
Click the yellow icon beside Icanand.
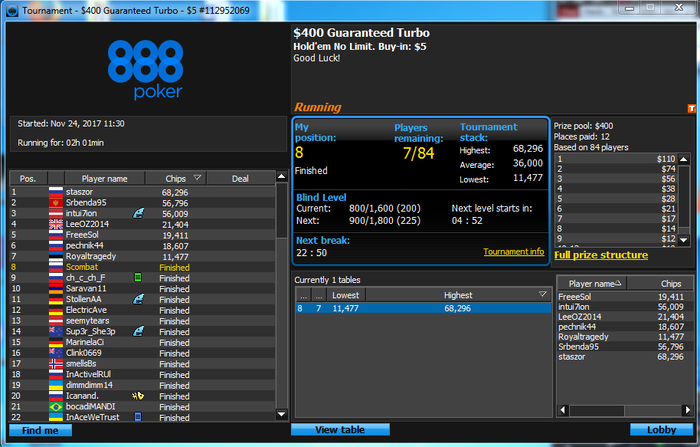[138, 396]
